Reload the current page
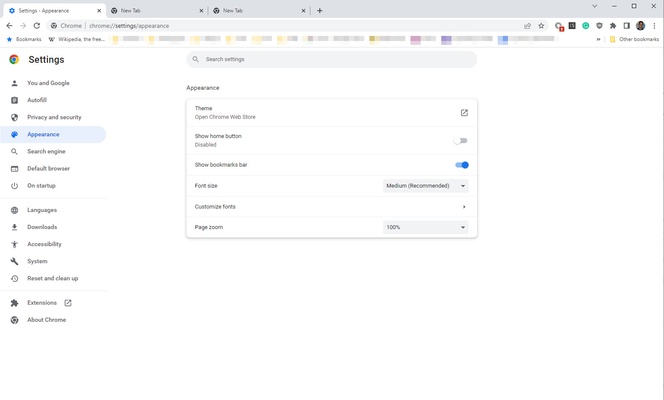The image size is (664, 400). (x=37, y=26)
